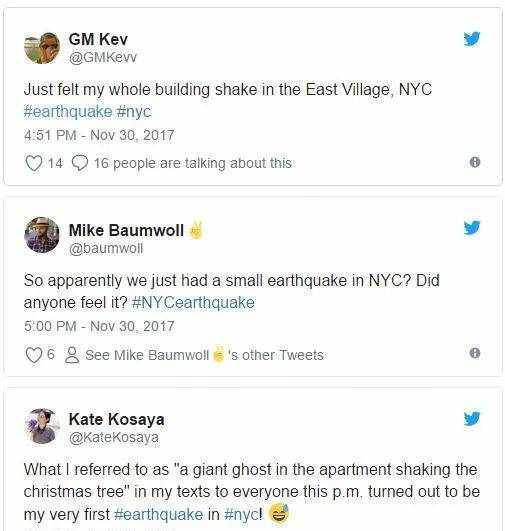
Task: Follow the #earthquake hashtag in GM Kev's tweet
Action: pos(68,112)
